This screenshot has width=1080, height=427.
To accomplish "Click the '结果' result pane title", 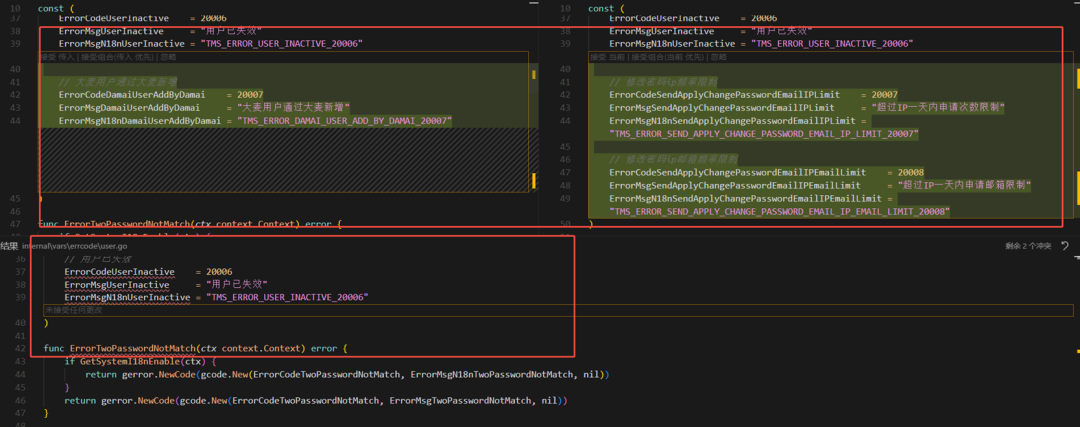I will 10,245.
